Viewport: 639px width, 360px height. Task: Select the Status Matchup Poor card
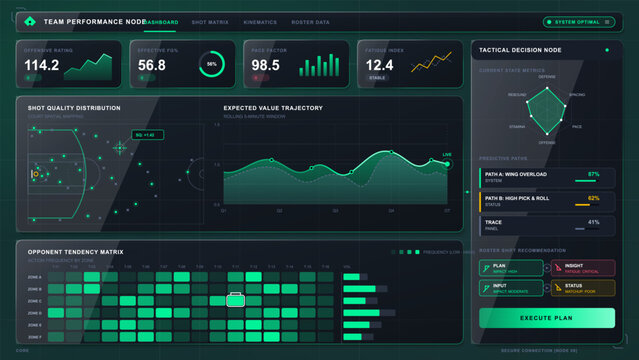[x=583, y=288]
